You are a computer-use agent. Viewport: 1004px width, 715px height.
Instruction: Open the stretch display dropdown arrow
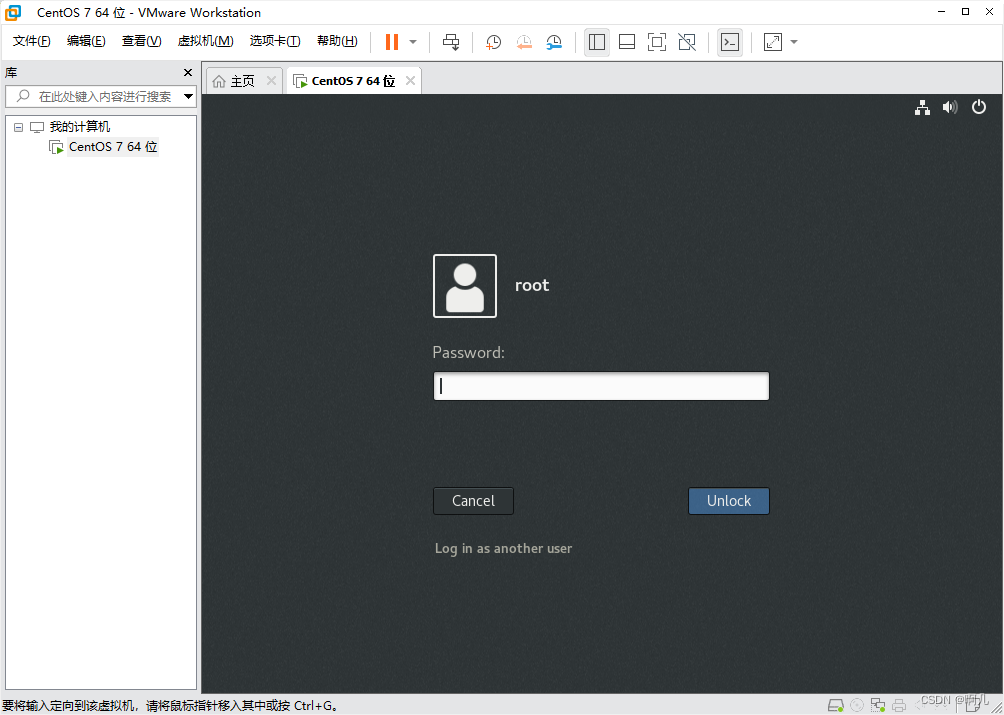[x=794, y=42]
